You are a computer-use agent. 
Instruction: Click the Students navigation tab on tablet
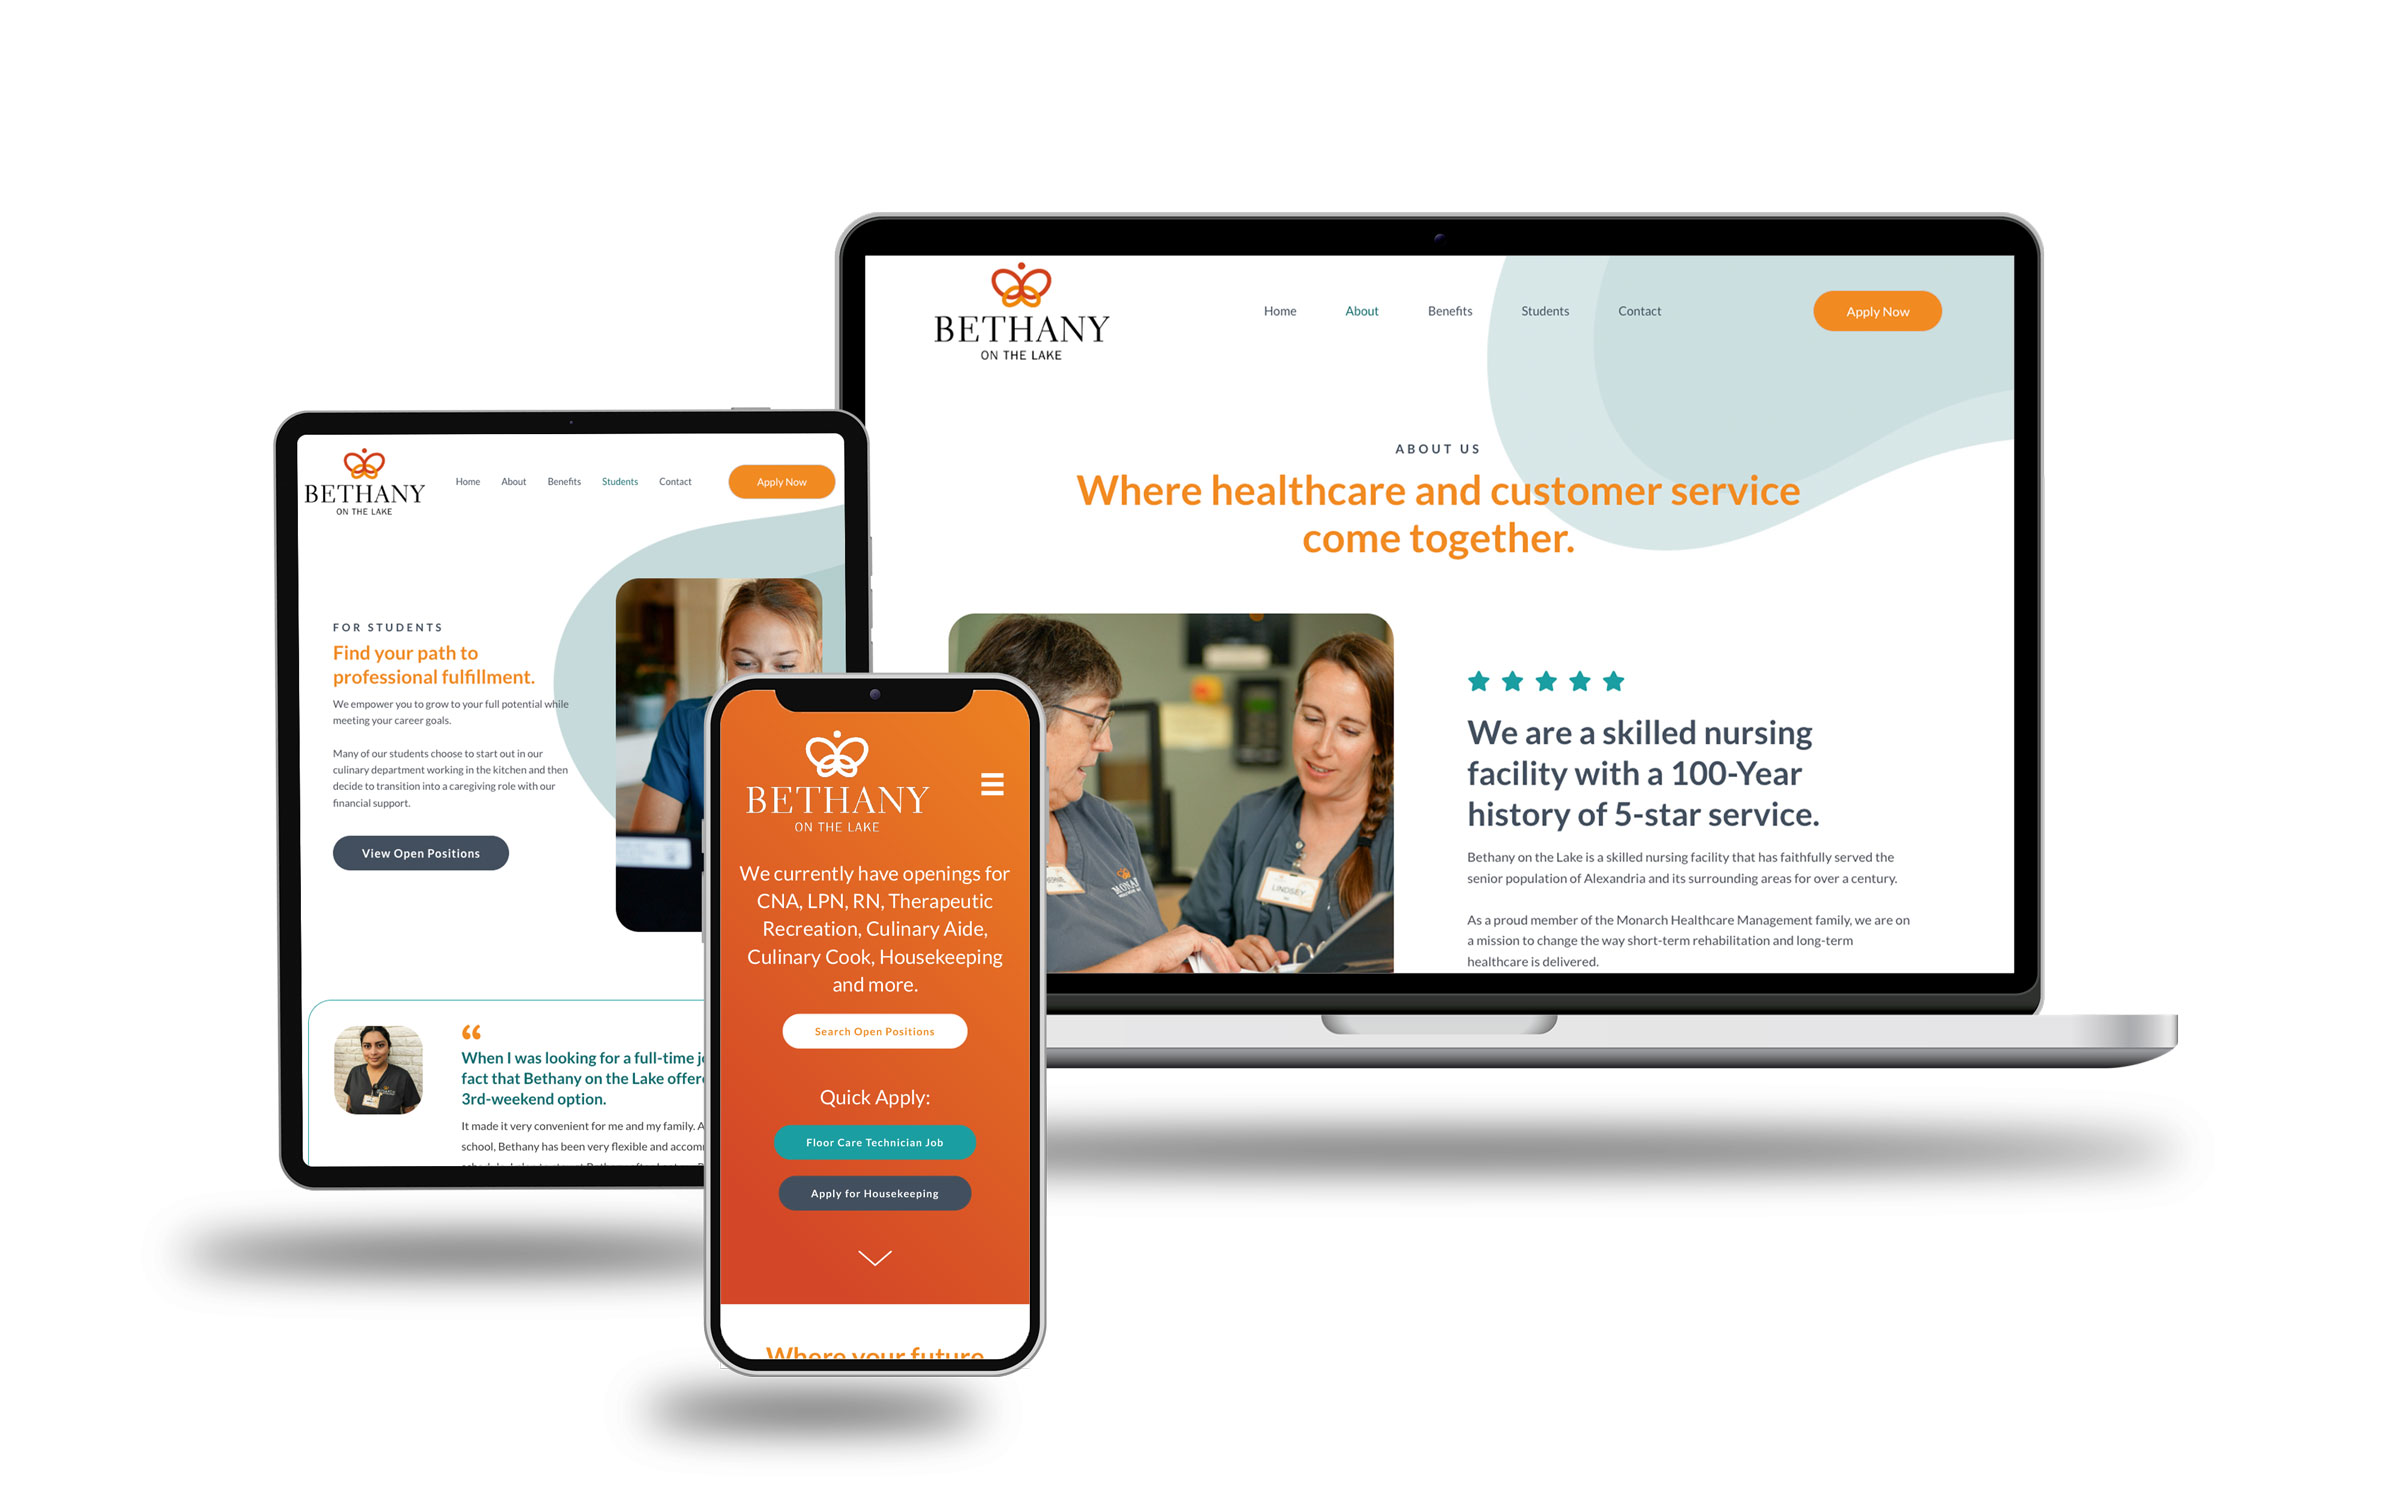tap(619, 480)
